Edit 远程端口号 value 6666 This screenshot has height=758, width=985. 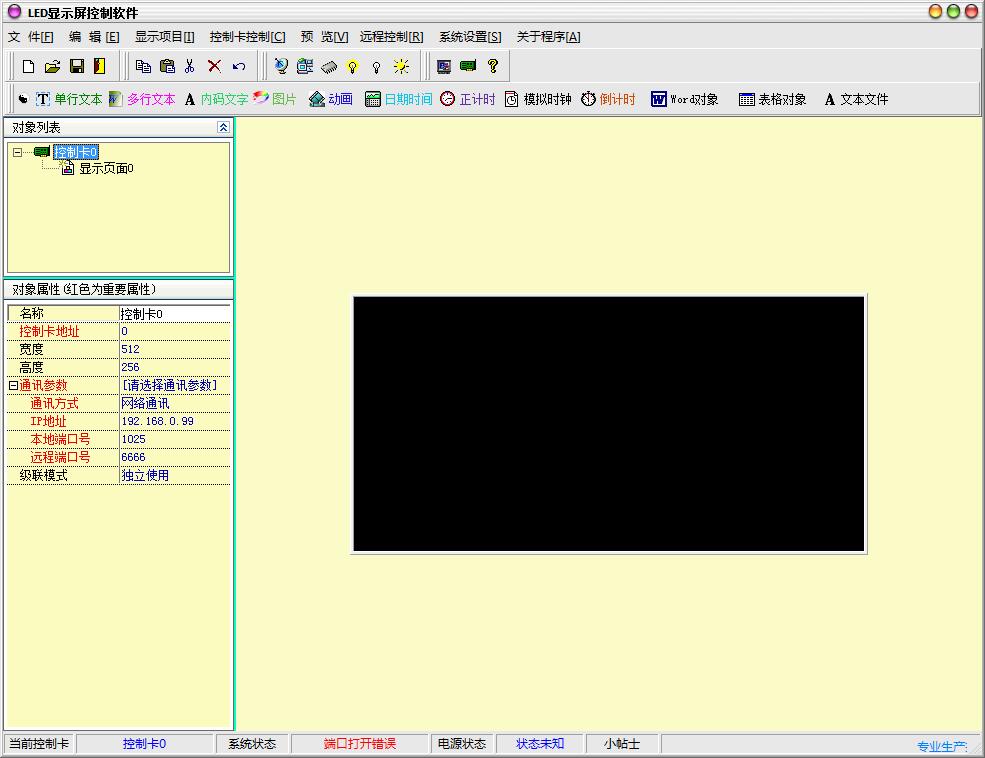175,457
